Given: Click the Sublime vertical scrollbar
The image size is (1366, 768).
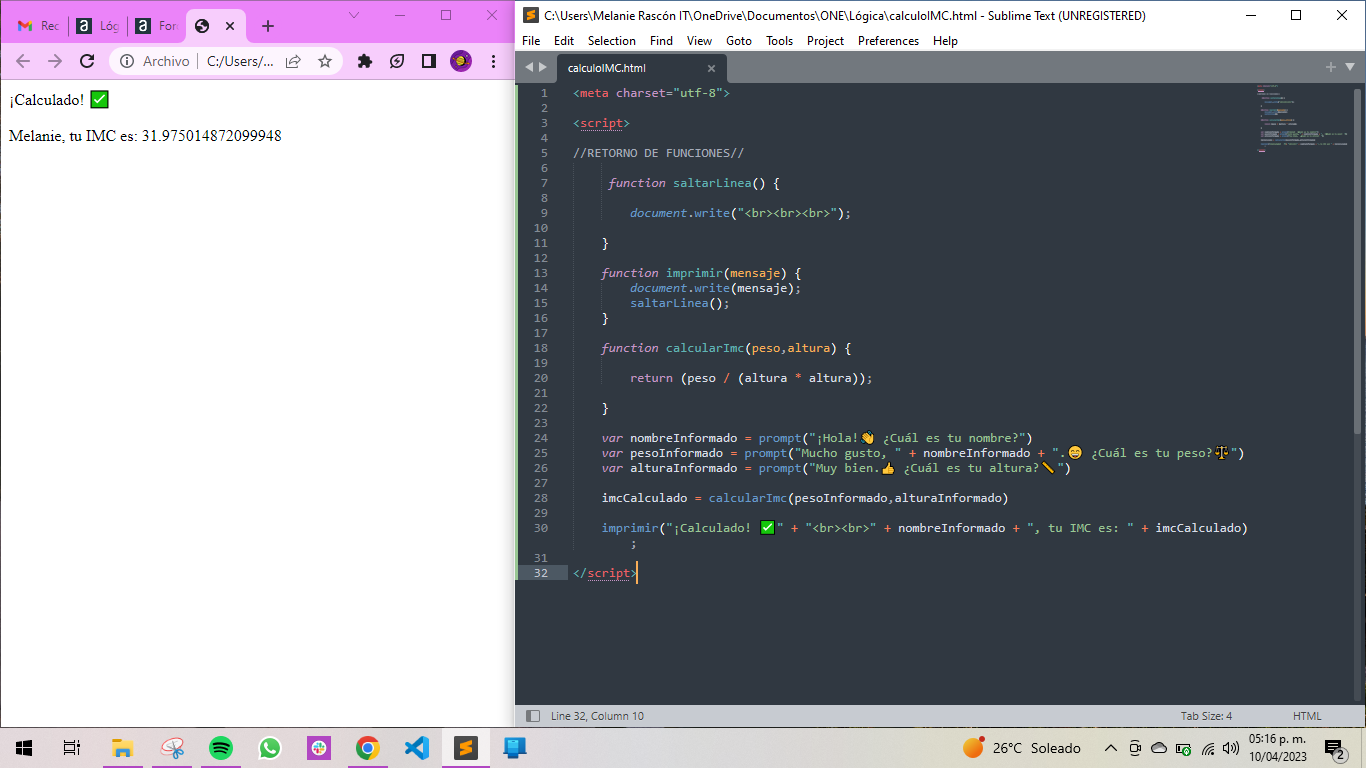Looking at the screenshot, I should [1357, 260].
